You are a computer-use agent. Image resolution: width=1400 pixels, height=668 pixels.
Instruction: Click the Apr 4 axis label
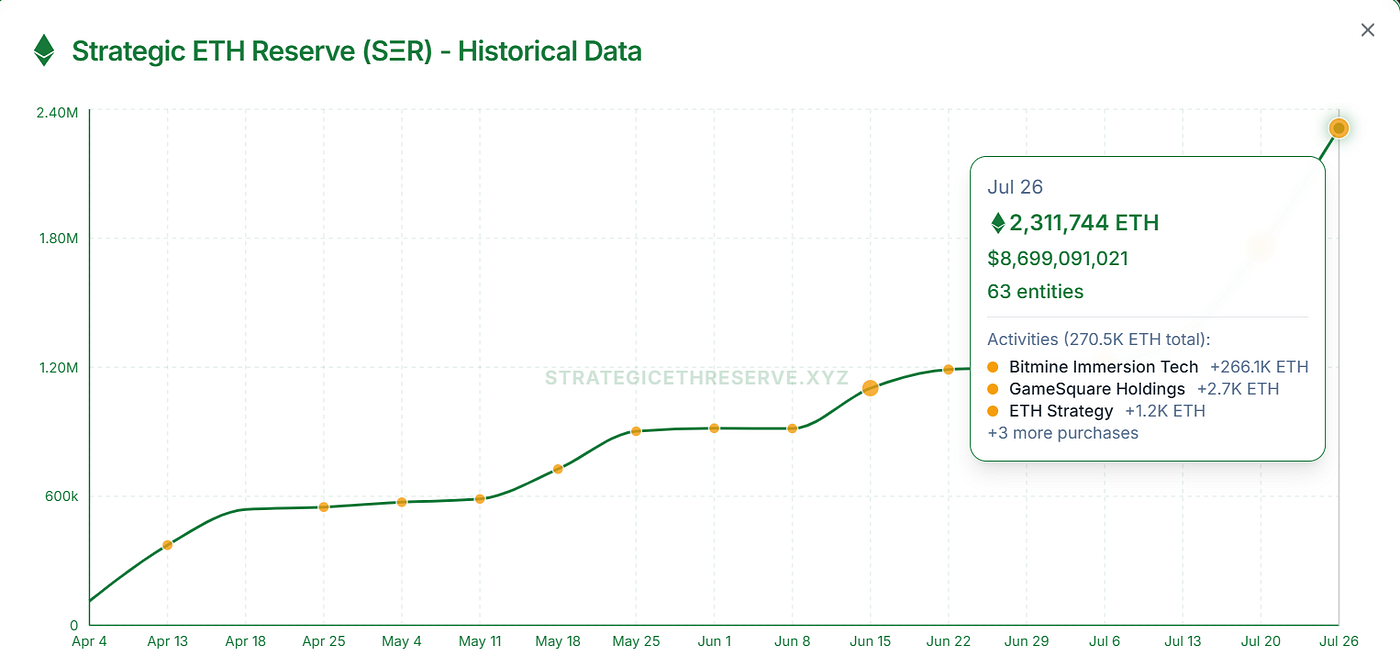[90, 641]
